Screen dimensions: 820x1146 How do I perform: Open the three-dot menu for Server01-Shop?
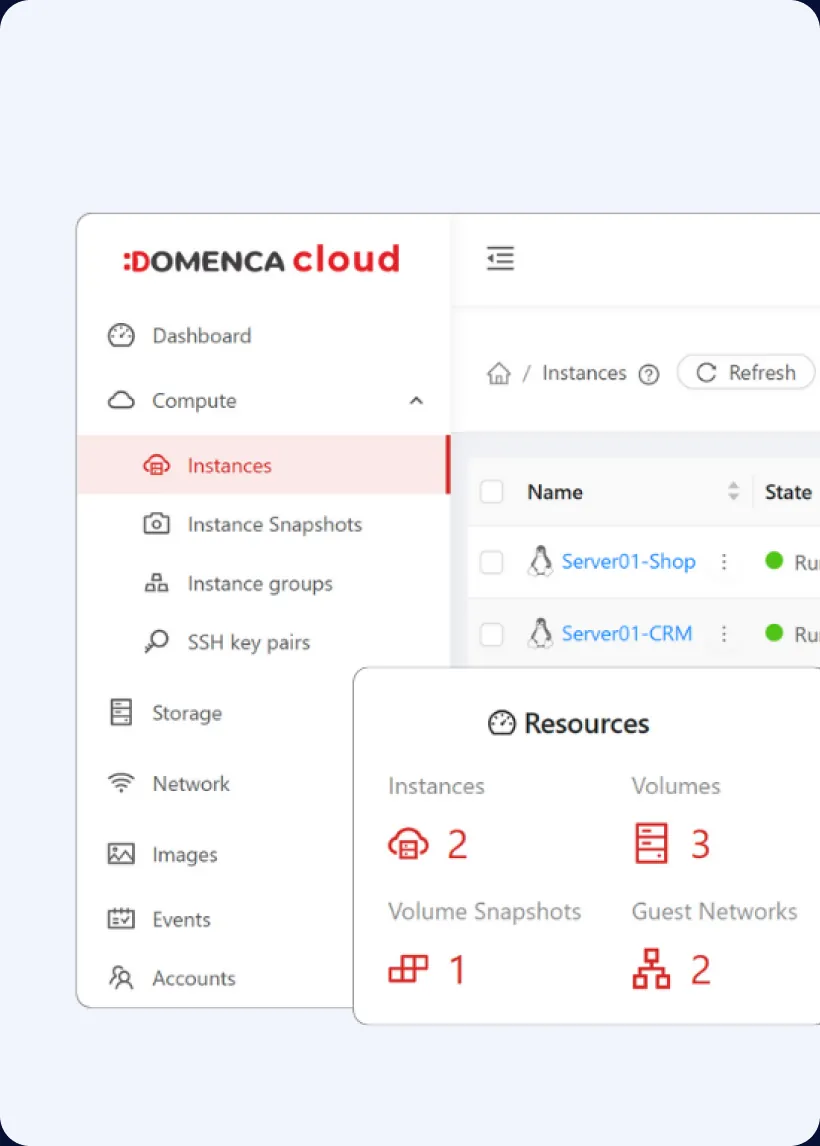click(724, 561)
